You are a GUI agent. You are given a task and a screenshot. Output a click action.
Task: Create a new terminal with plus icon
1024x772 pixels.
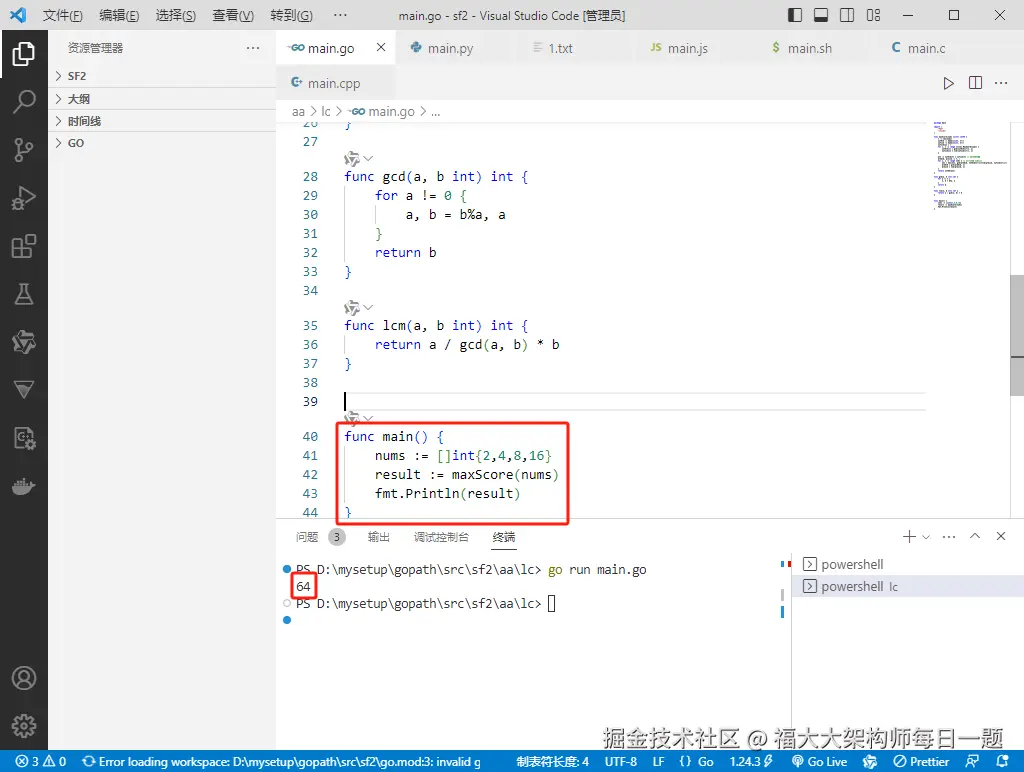tap(909, 536)
